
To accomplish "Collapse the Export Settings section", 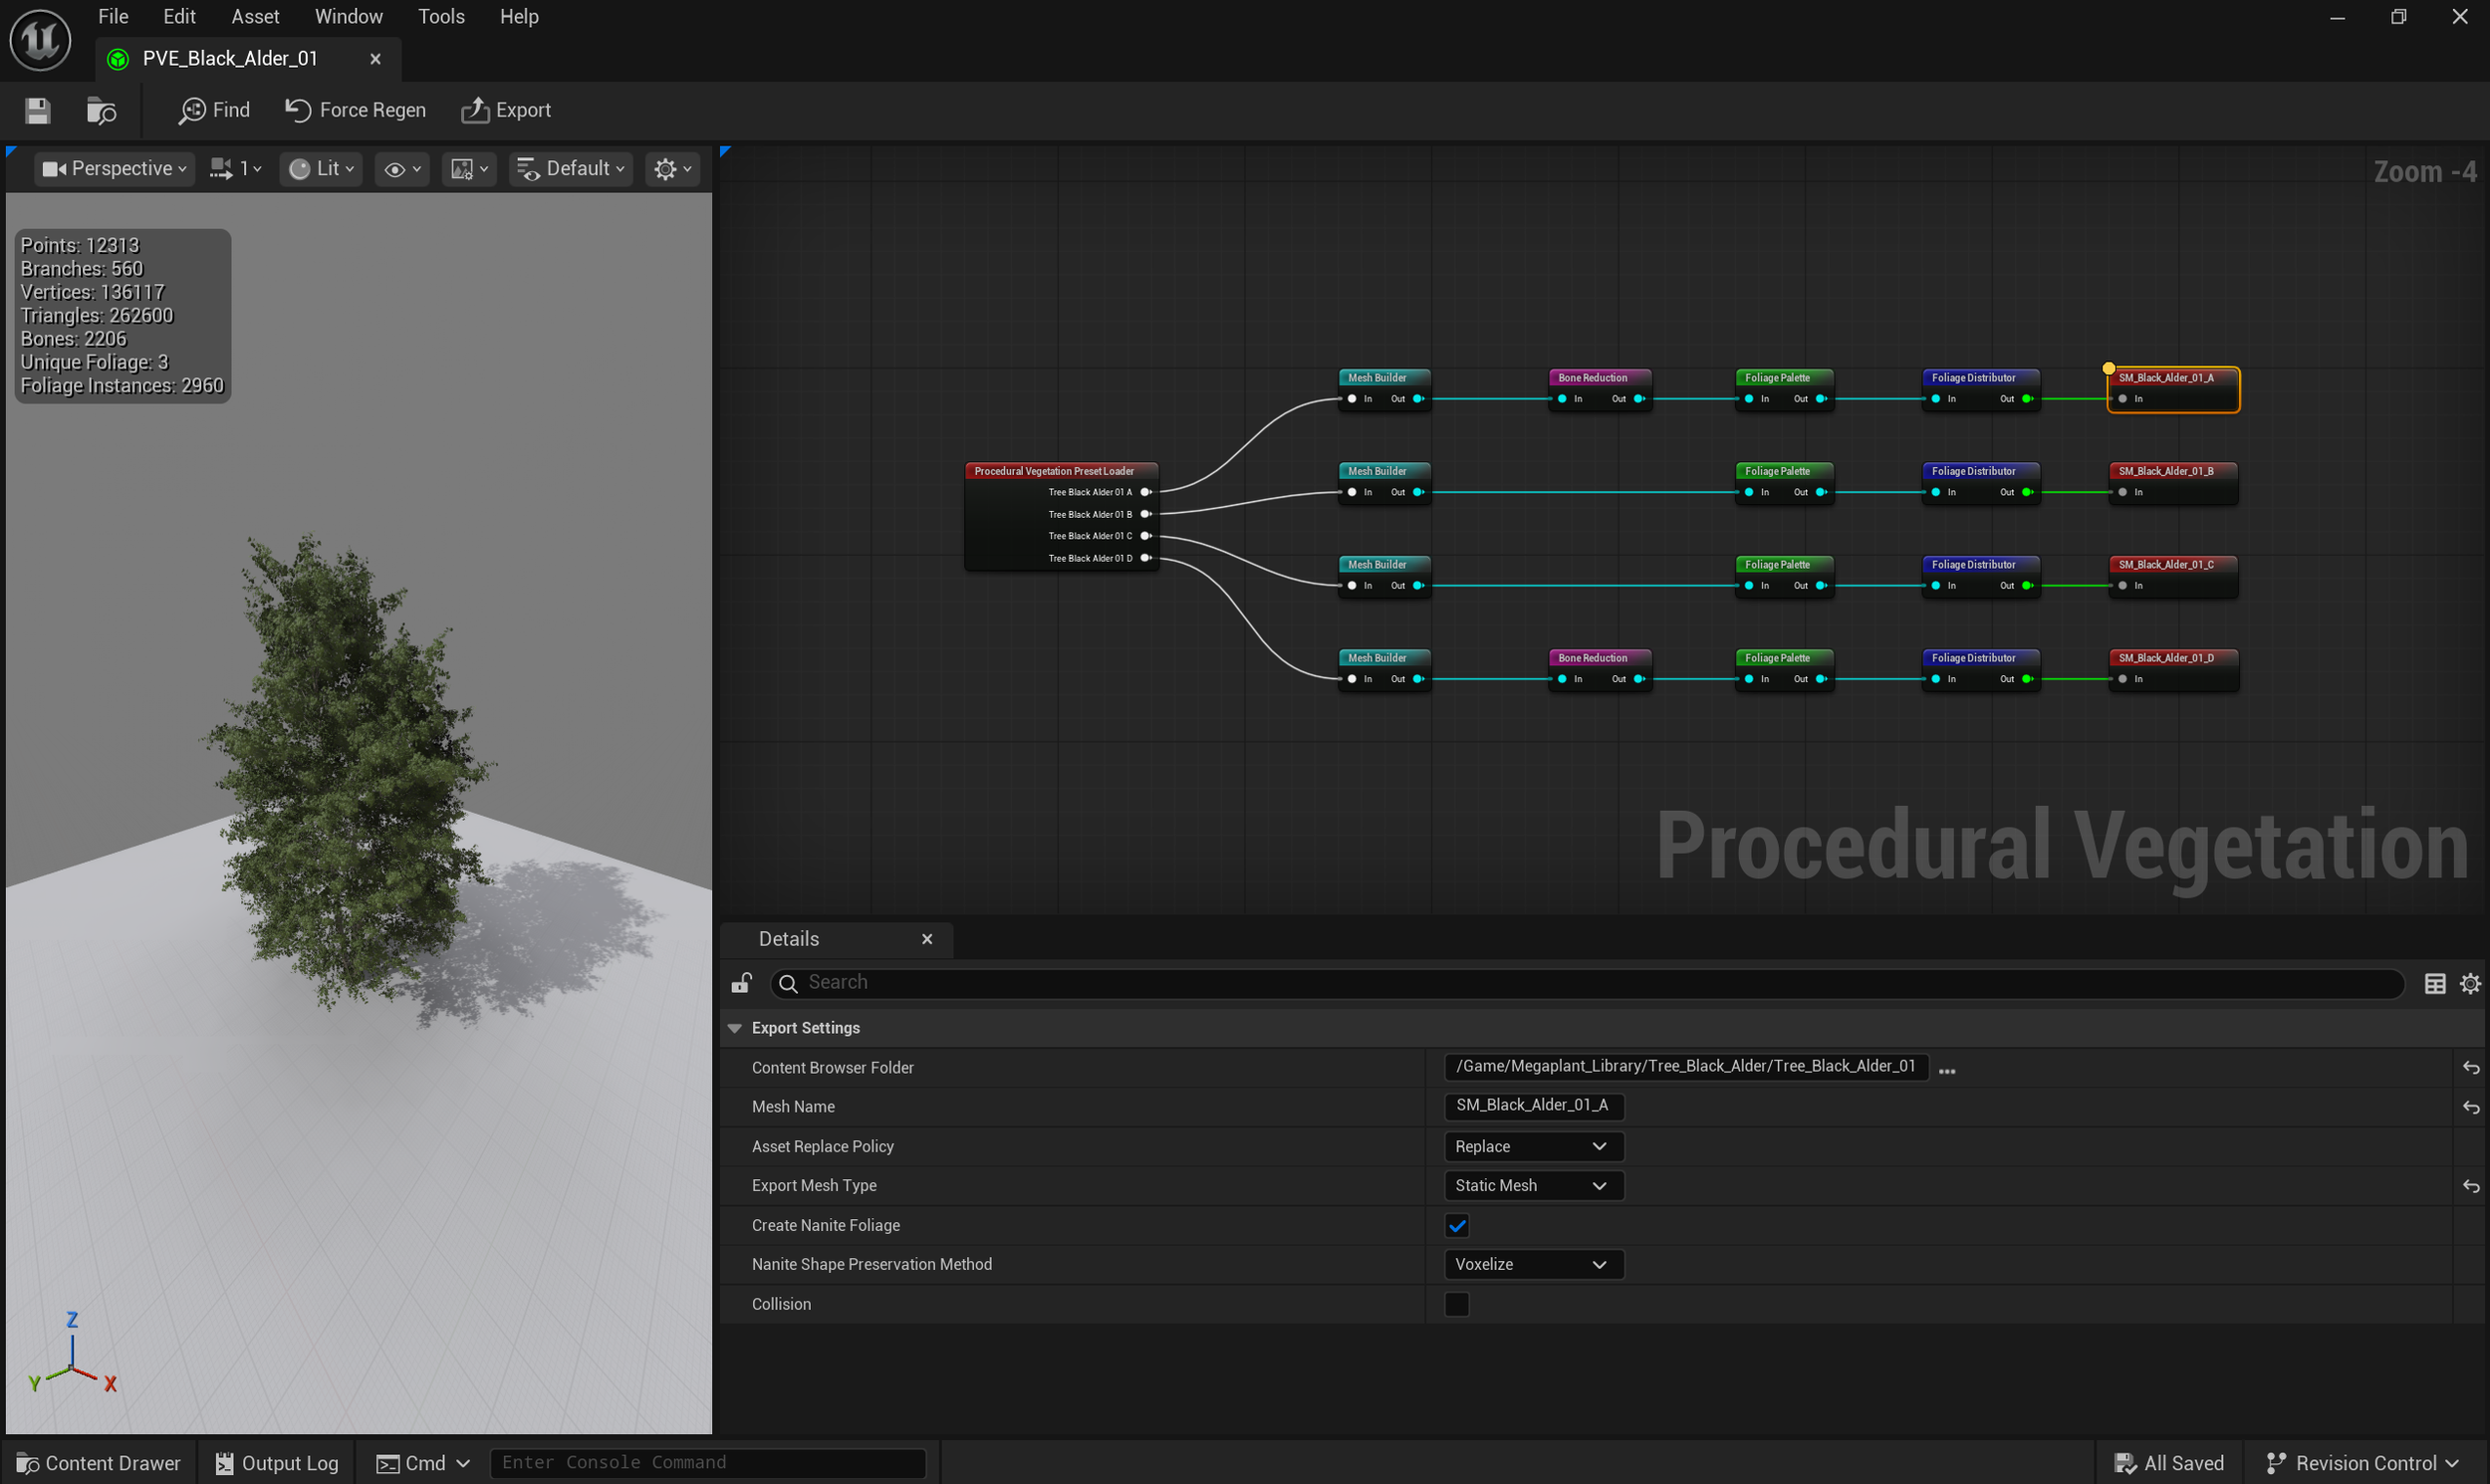I will [735, 1028].
